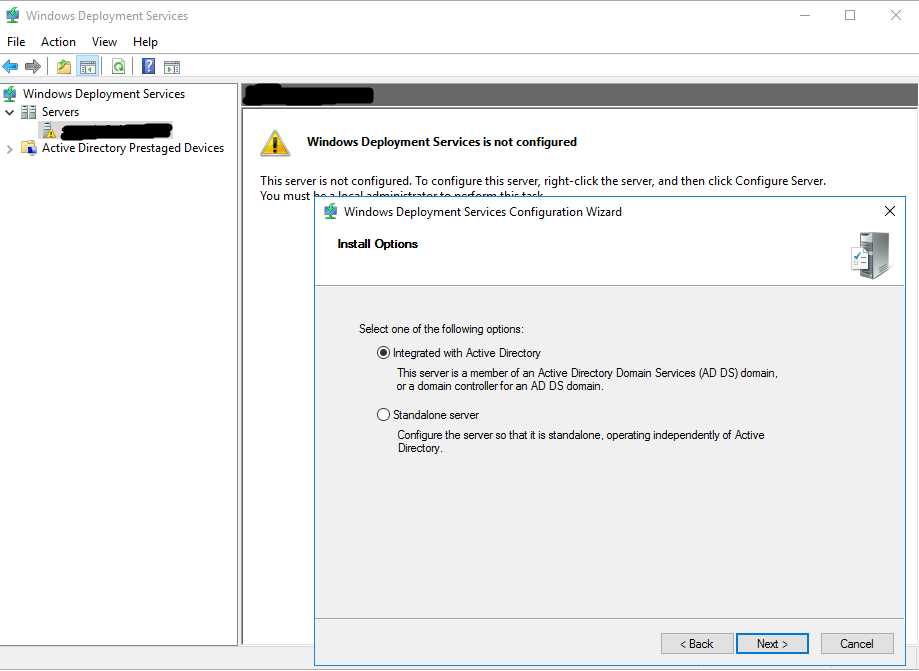The width and height of the screenshot is (919, 671).
Task: Click the Windows Deployment Services root tree icon
Action: click(x=10, y=94)
